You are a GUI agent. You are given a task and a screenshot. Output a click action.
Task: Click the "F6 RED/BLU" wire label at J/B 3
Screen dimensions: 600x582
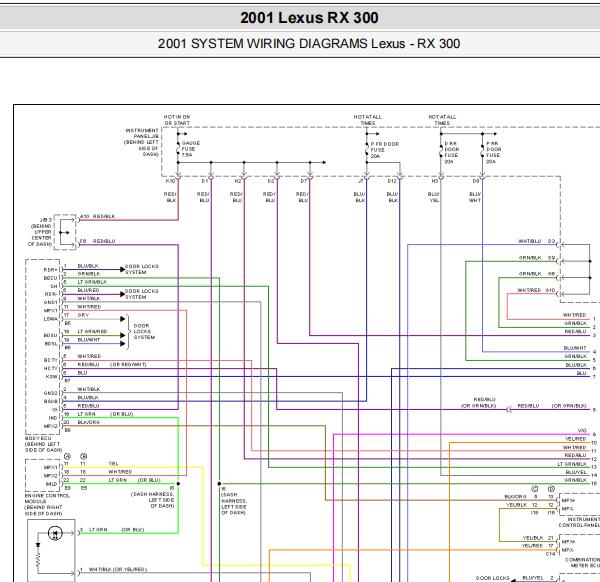click(x=98, y=241)
